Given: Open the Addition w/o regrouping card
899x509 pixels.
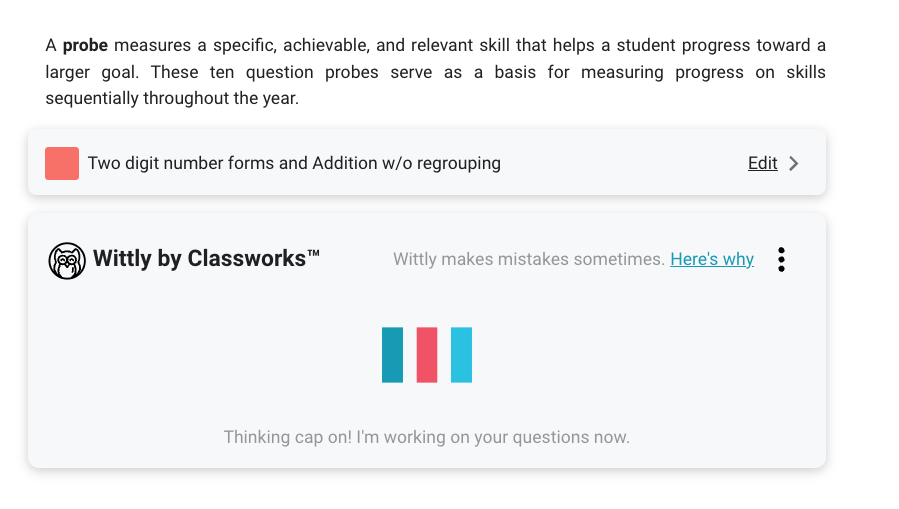Looking at the screenshot, I should 427,162.
